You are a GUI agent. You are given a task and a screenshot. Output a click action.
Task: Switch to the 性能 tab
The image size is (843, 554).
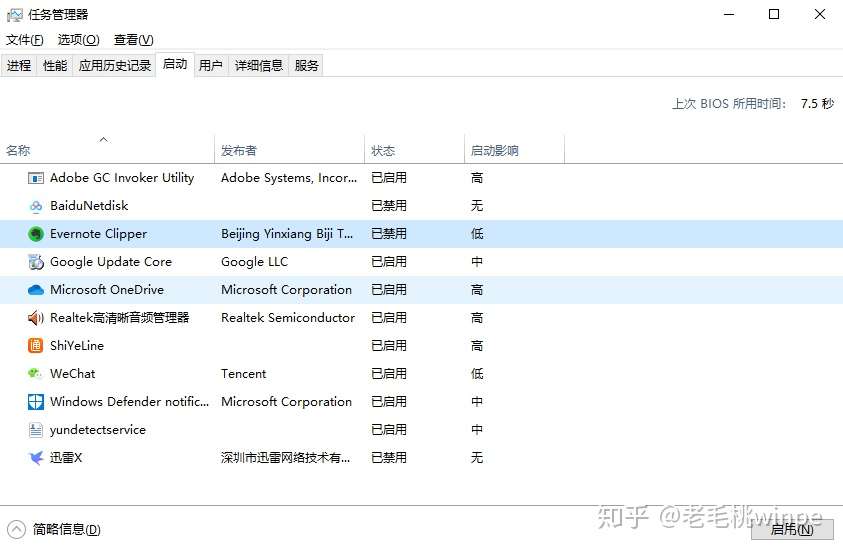(55, 66)
